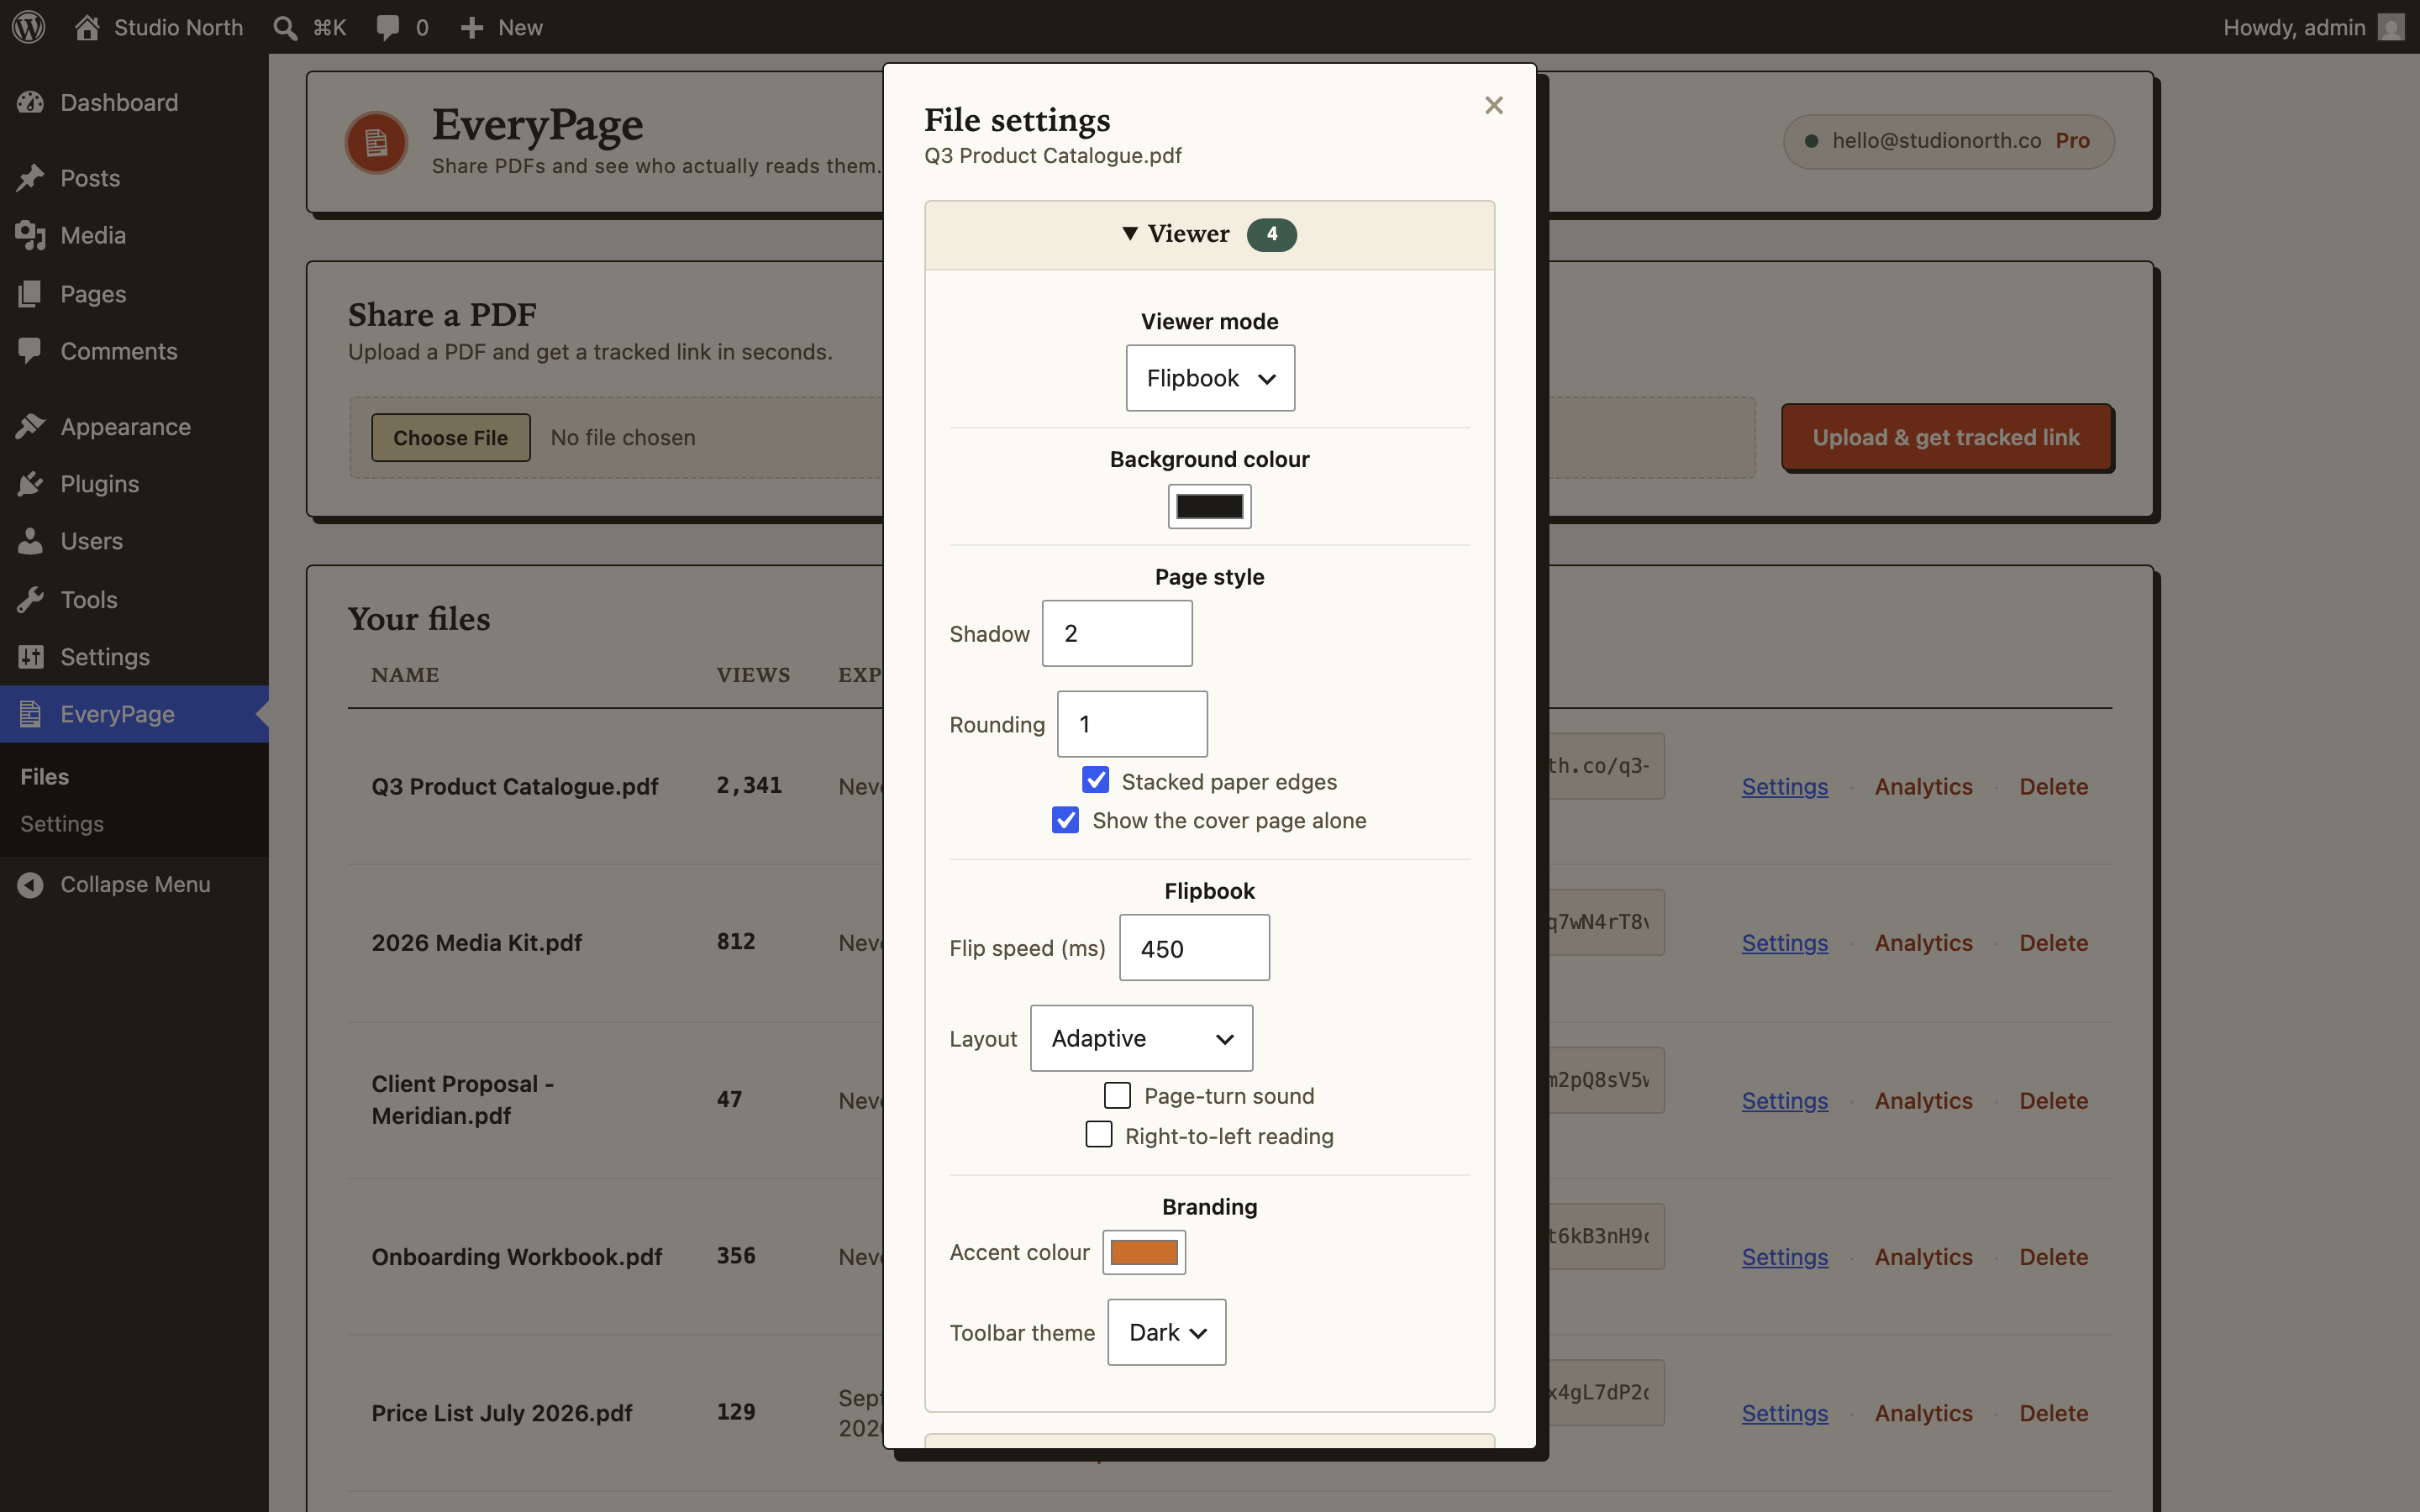Click the Pages icon in sidebar

click(x=31, y=293)
